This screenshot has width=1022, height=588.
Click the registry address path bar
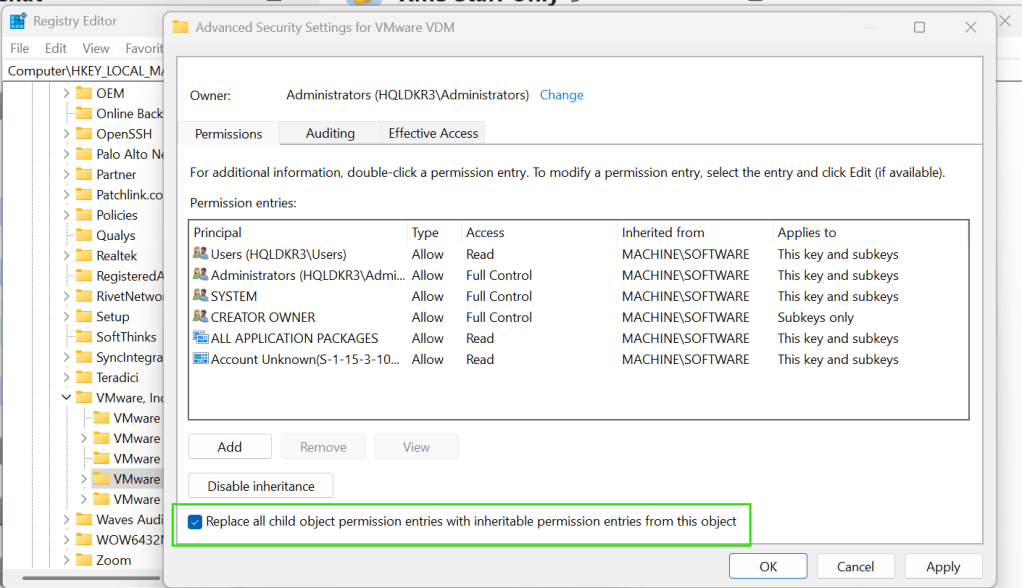(x=85, y=71)
